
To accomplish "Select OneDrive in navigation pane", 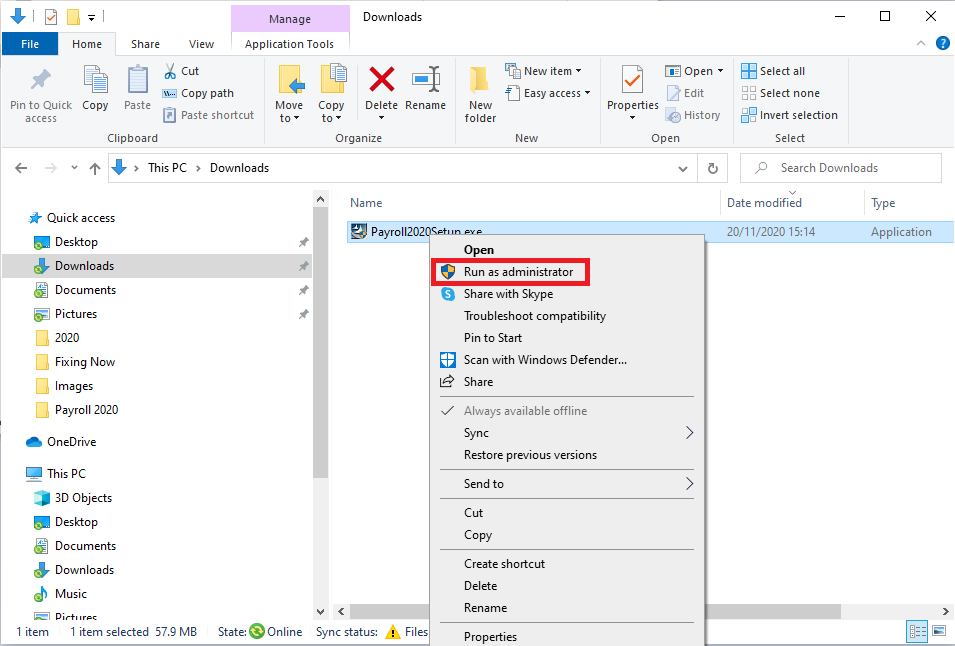I will coord(71,442).
